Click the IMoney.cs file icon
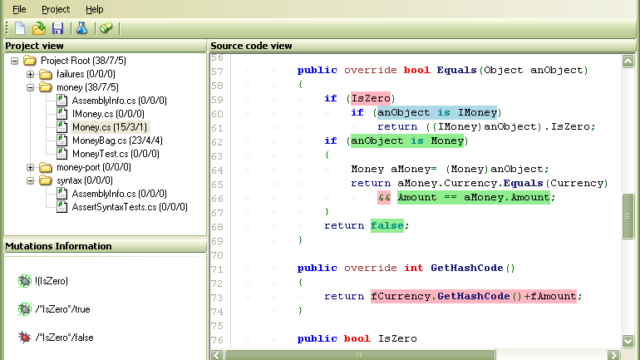This screenshot has width=640, height=360. click(62, 114)
